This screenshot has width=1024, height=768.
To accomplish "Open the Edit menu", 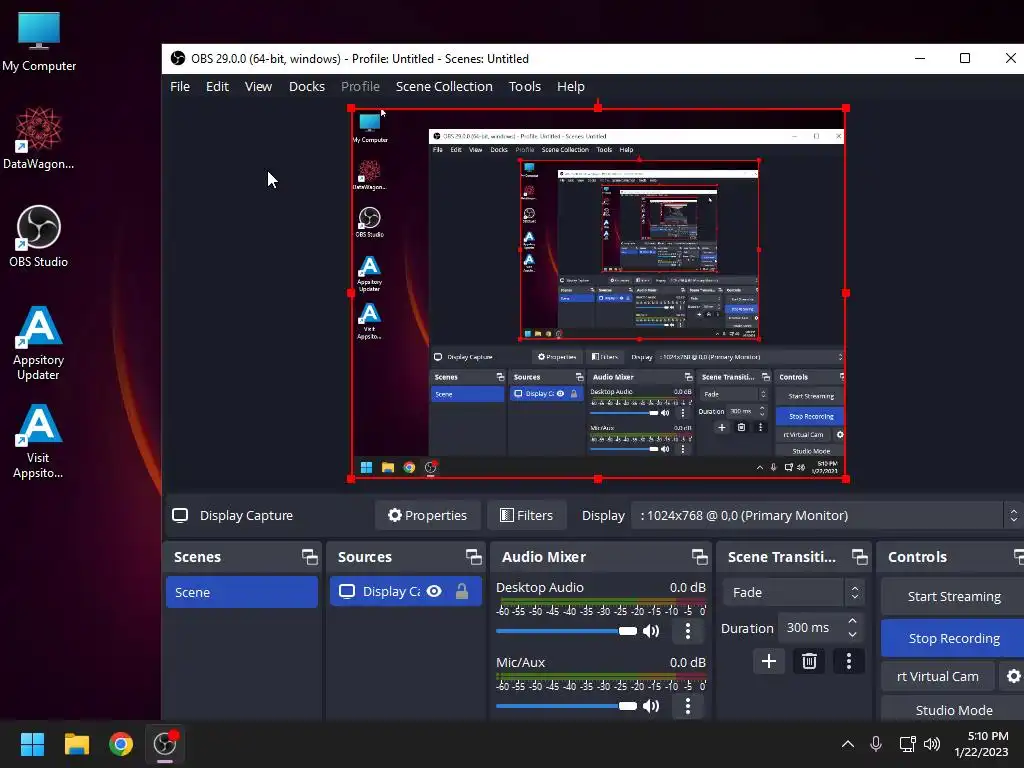I will (x=217, y=86).
